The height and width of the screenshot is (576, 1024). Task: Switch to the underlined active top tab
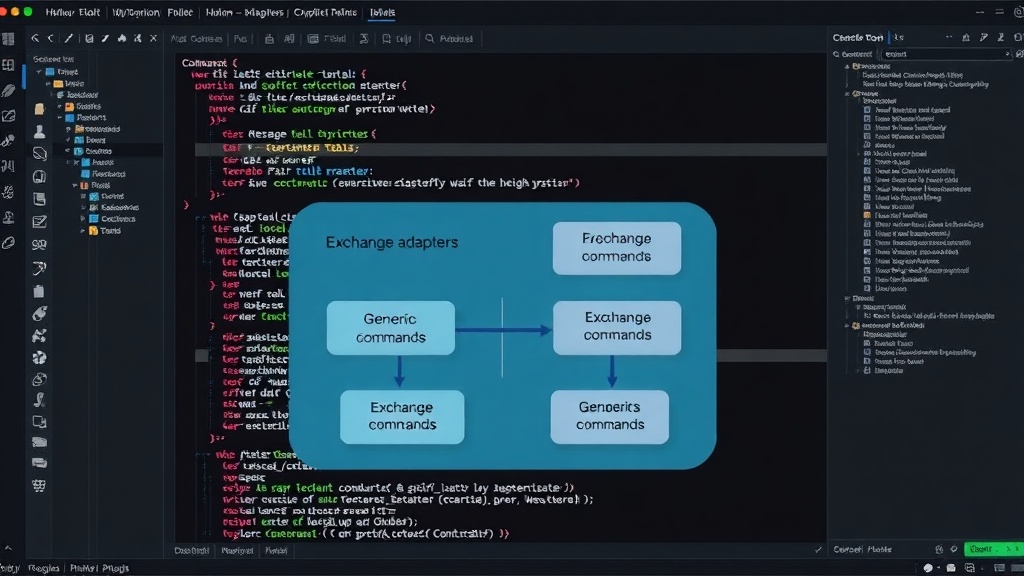(x=383, y=12)
